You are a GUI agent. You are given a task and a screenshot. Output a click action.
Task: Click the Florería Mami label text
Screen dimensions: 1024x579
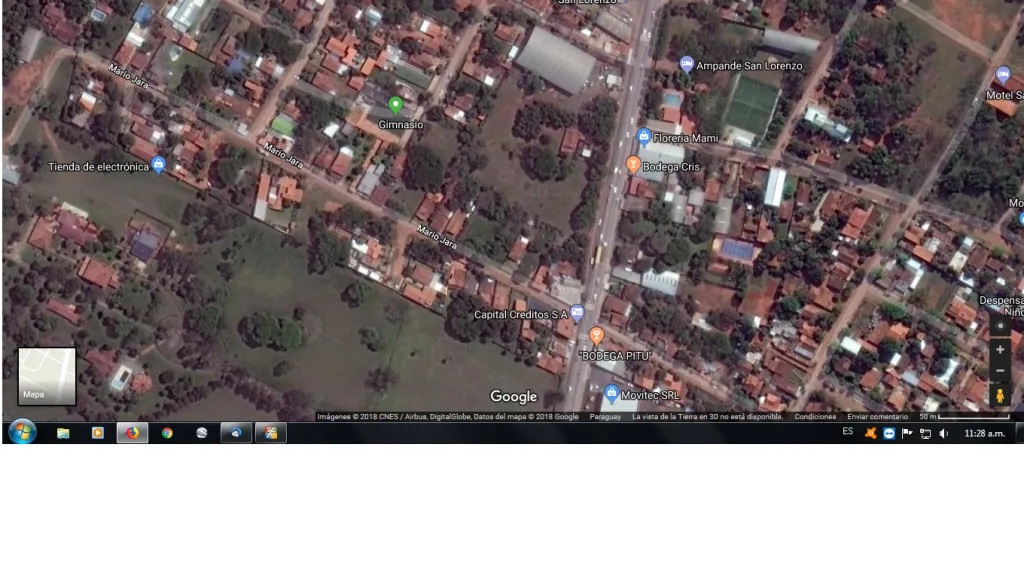[686, 138]
